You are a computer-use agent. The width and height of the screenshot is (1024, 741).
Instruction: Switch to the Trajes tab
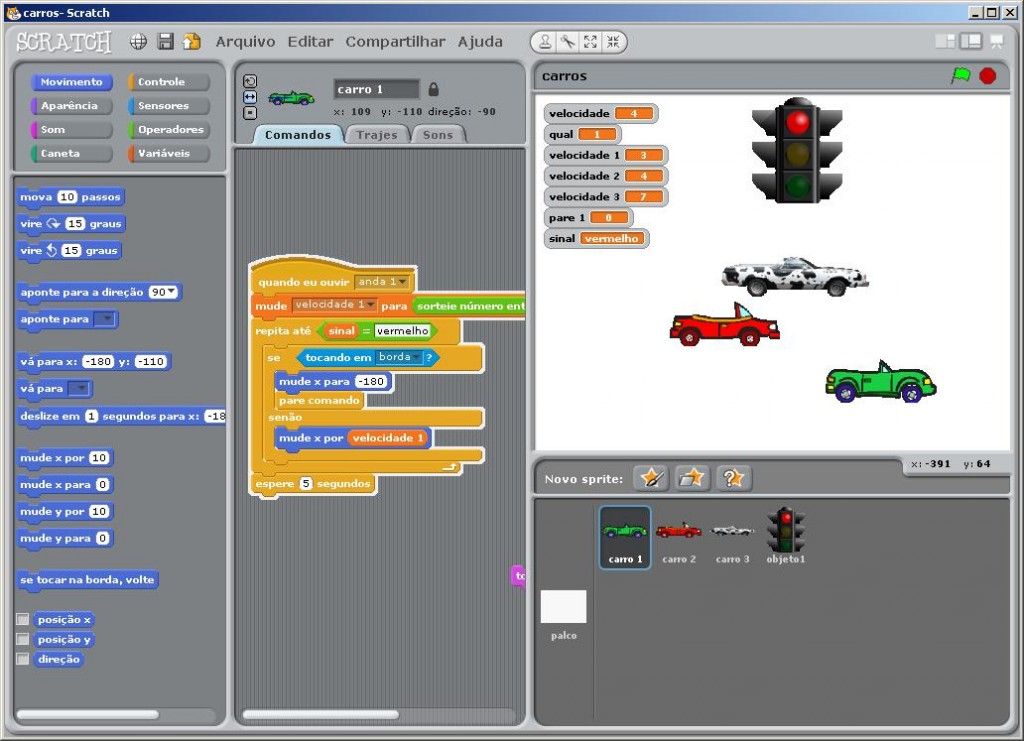[377, 135]
